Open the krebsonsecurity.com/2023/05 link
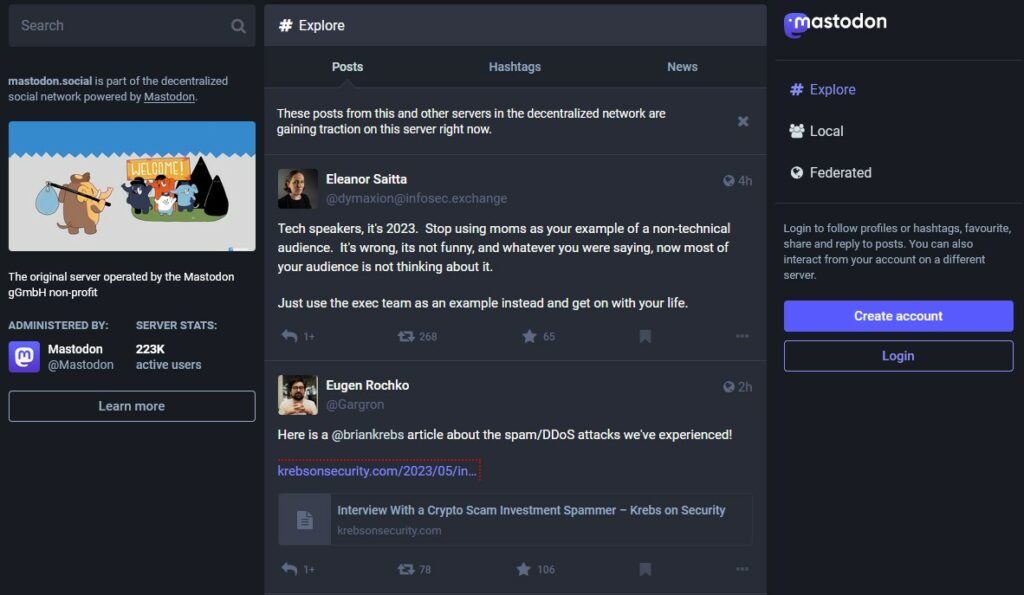1024x595 pixels. (x=377, y=471)
